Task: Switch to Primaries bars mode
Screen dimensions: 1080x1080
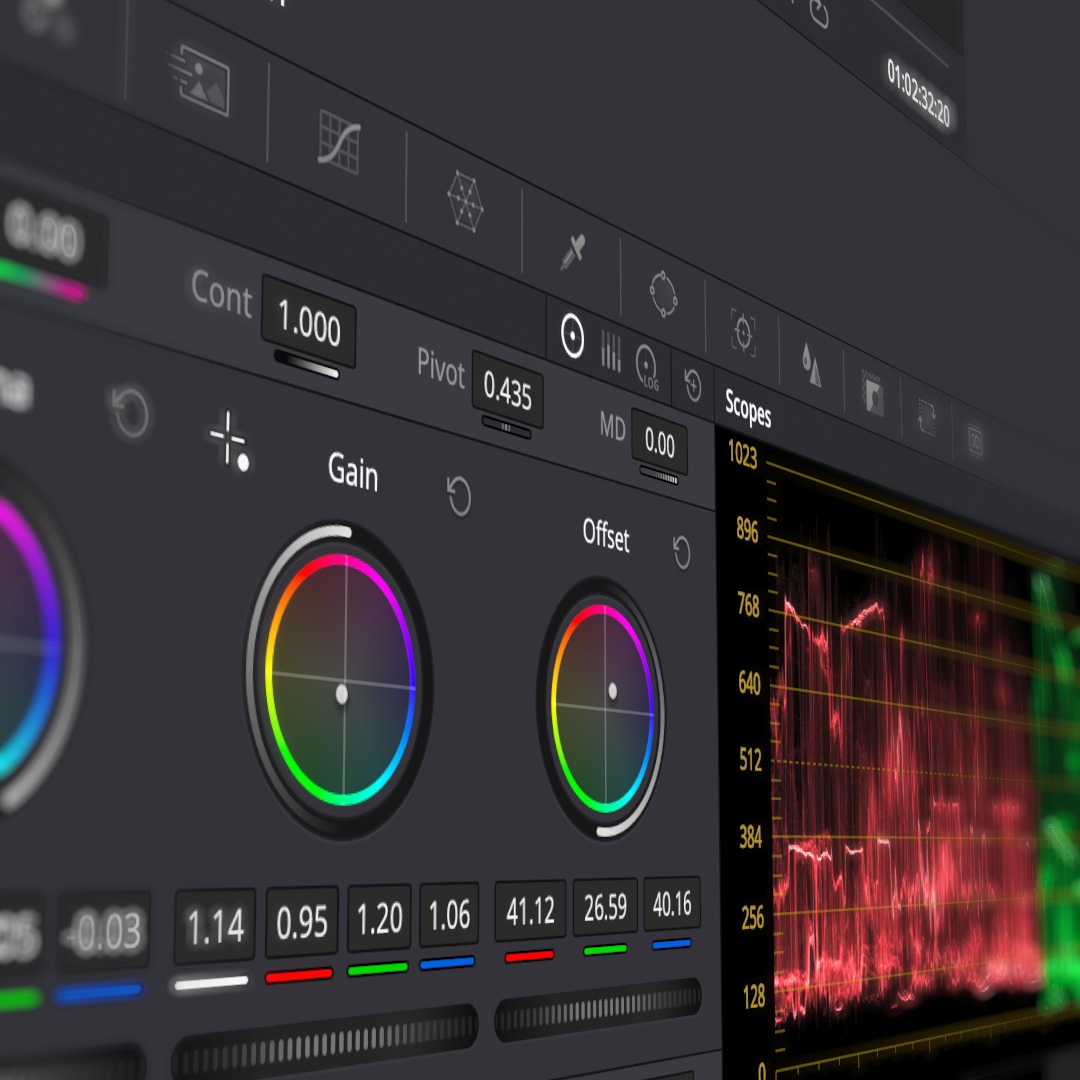Action: 611,351
